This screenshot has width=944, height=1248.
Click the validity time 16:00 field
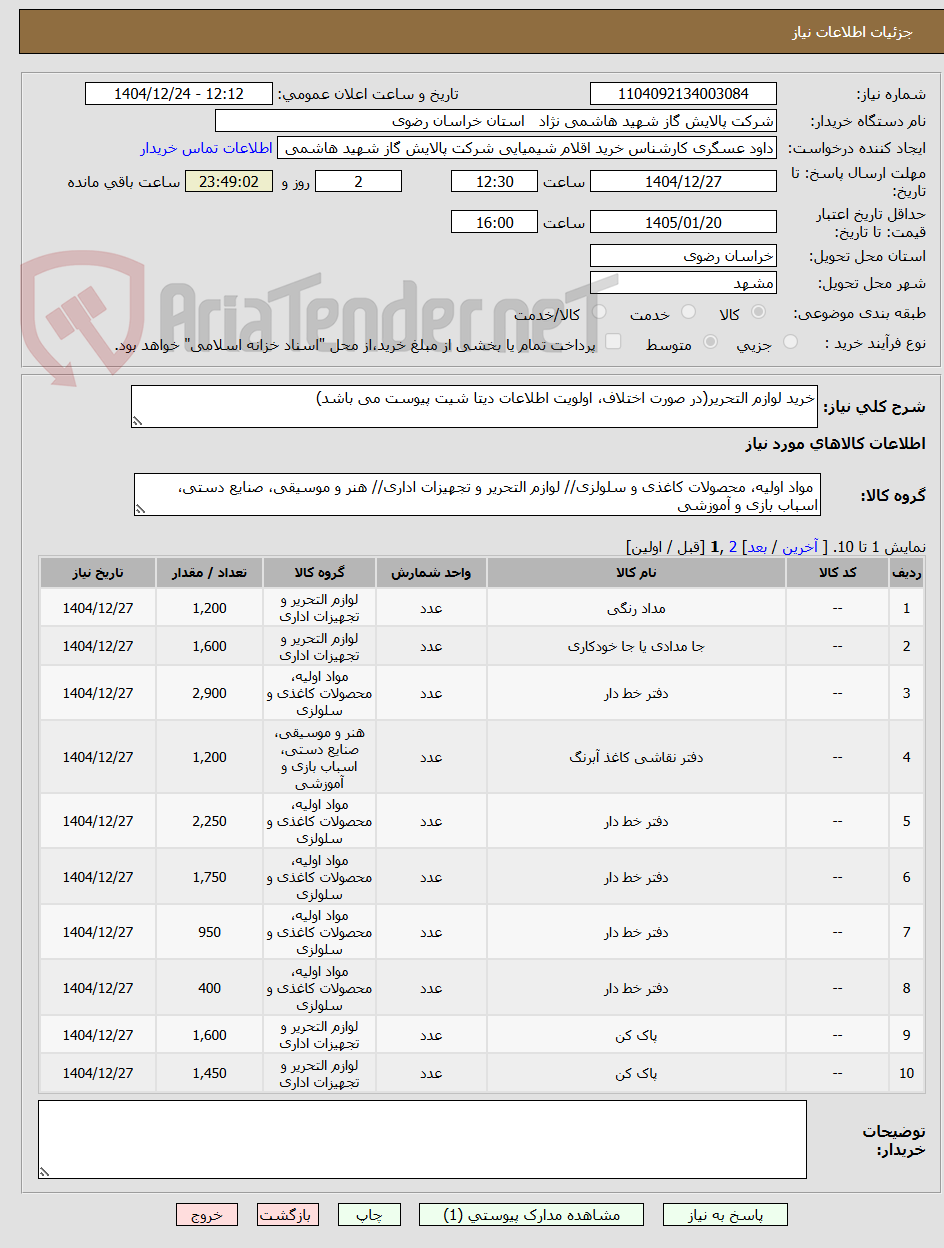tap(494, 222)
